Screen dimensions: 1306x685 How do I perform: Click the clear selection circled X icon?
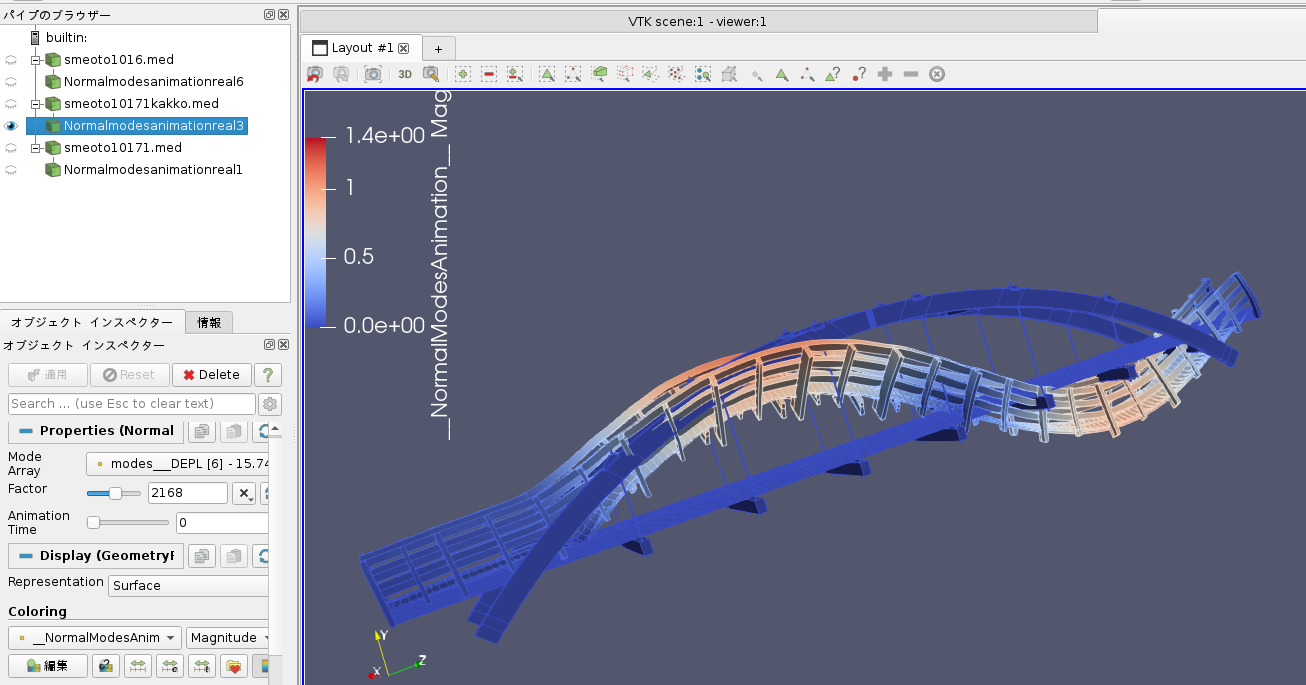tap(937, 74)
